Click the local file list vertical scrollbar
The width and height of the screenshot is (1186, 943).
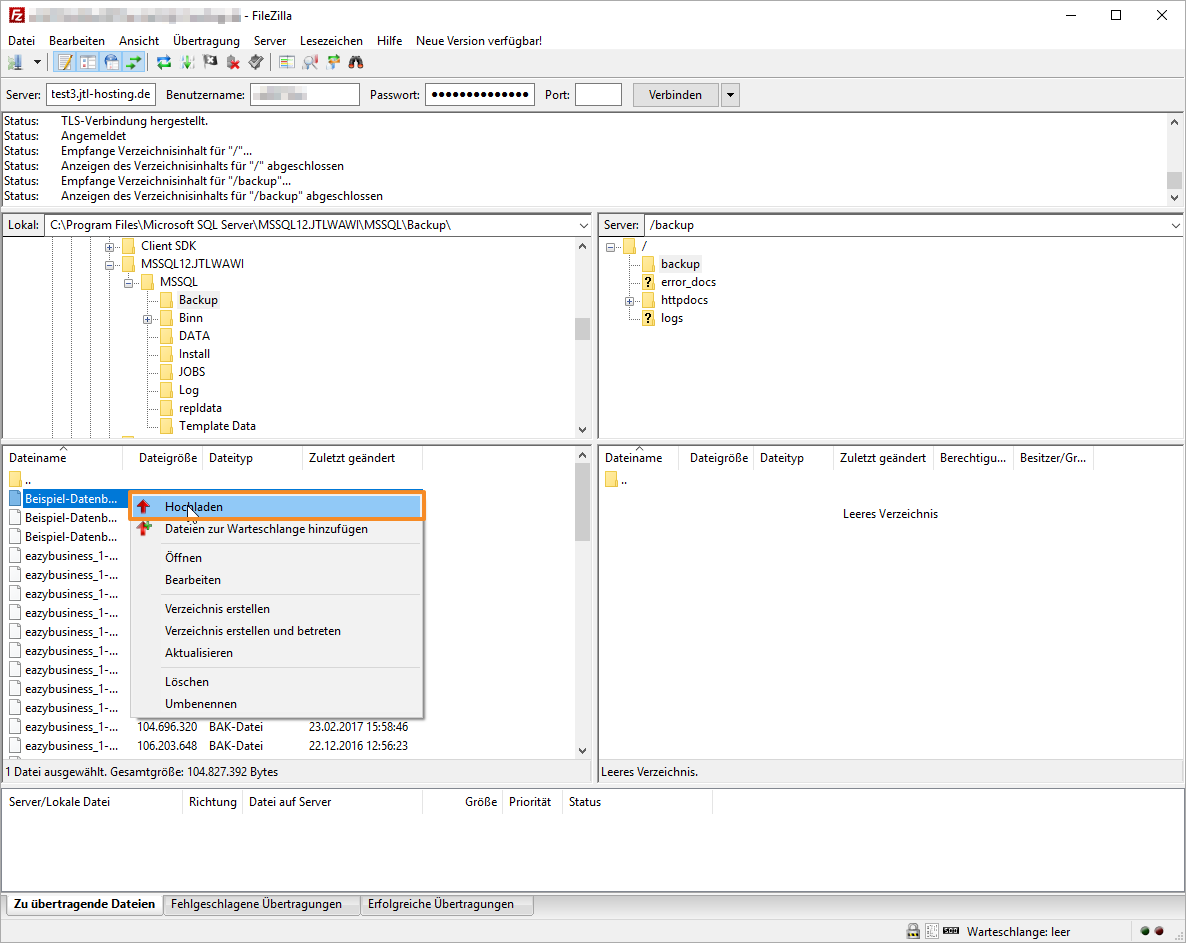tap(582, 603)
